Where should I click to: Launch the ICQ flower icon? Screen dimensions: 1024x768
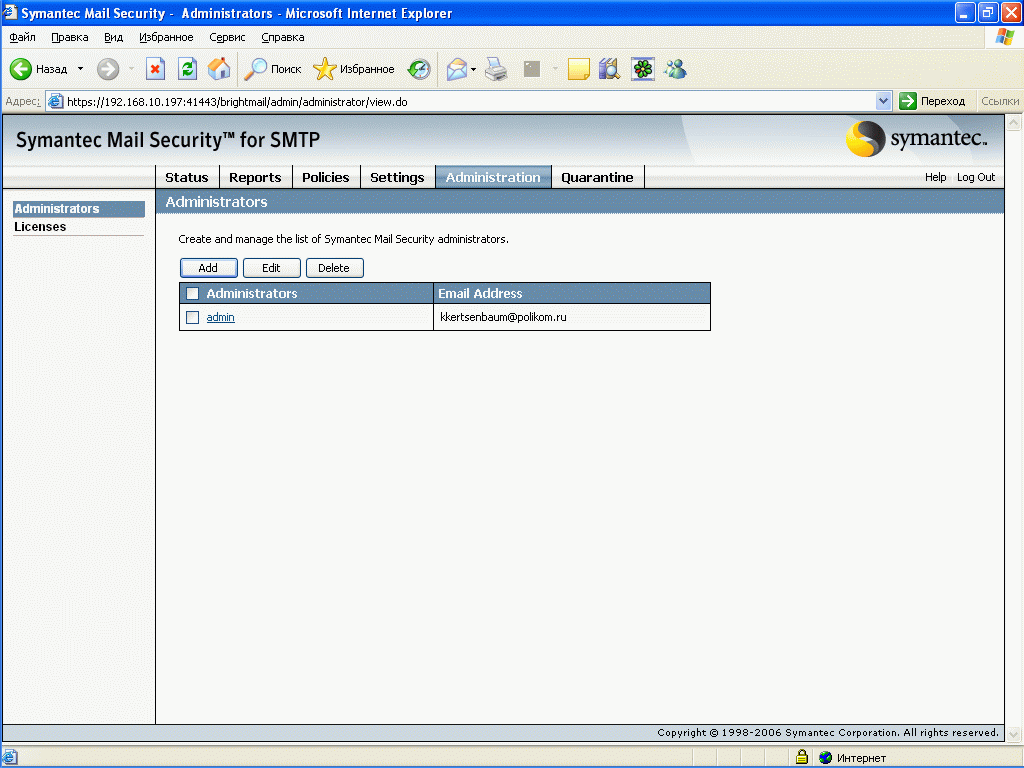(643, 69)
